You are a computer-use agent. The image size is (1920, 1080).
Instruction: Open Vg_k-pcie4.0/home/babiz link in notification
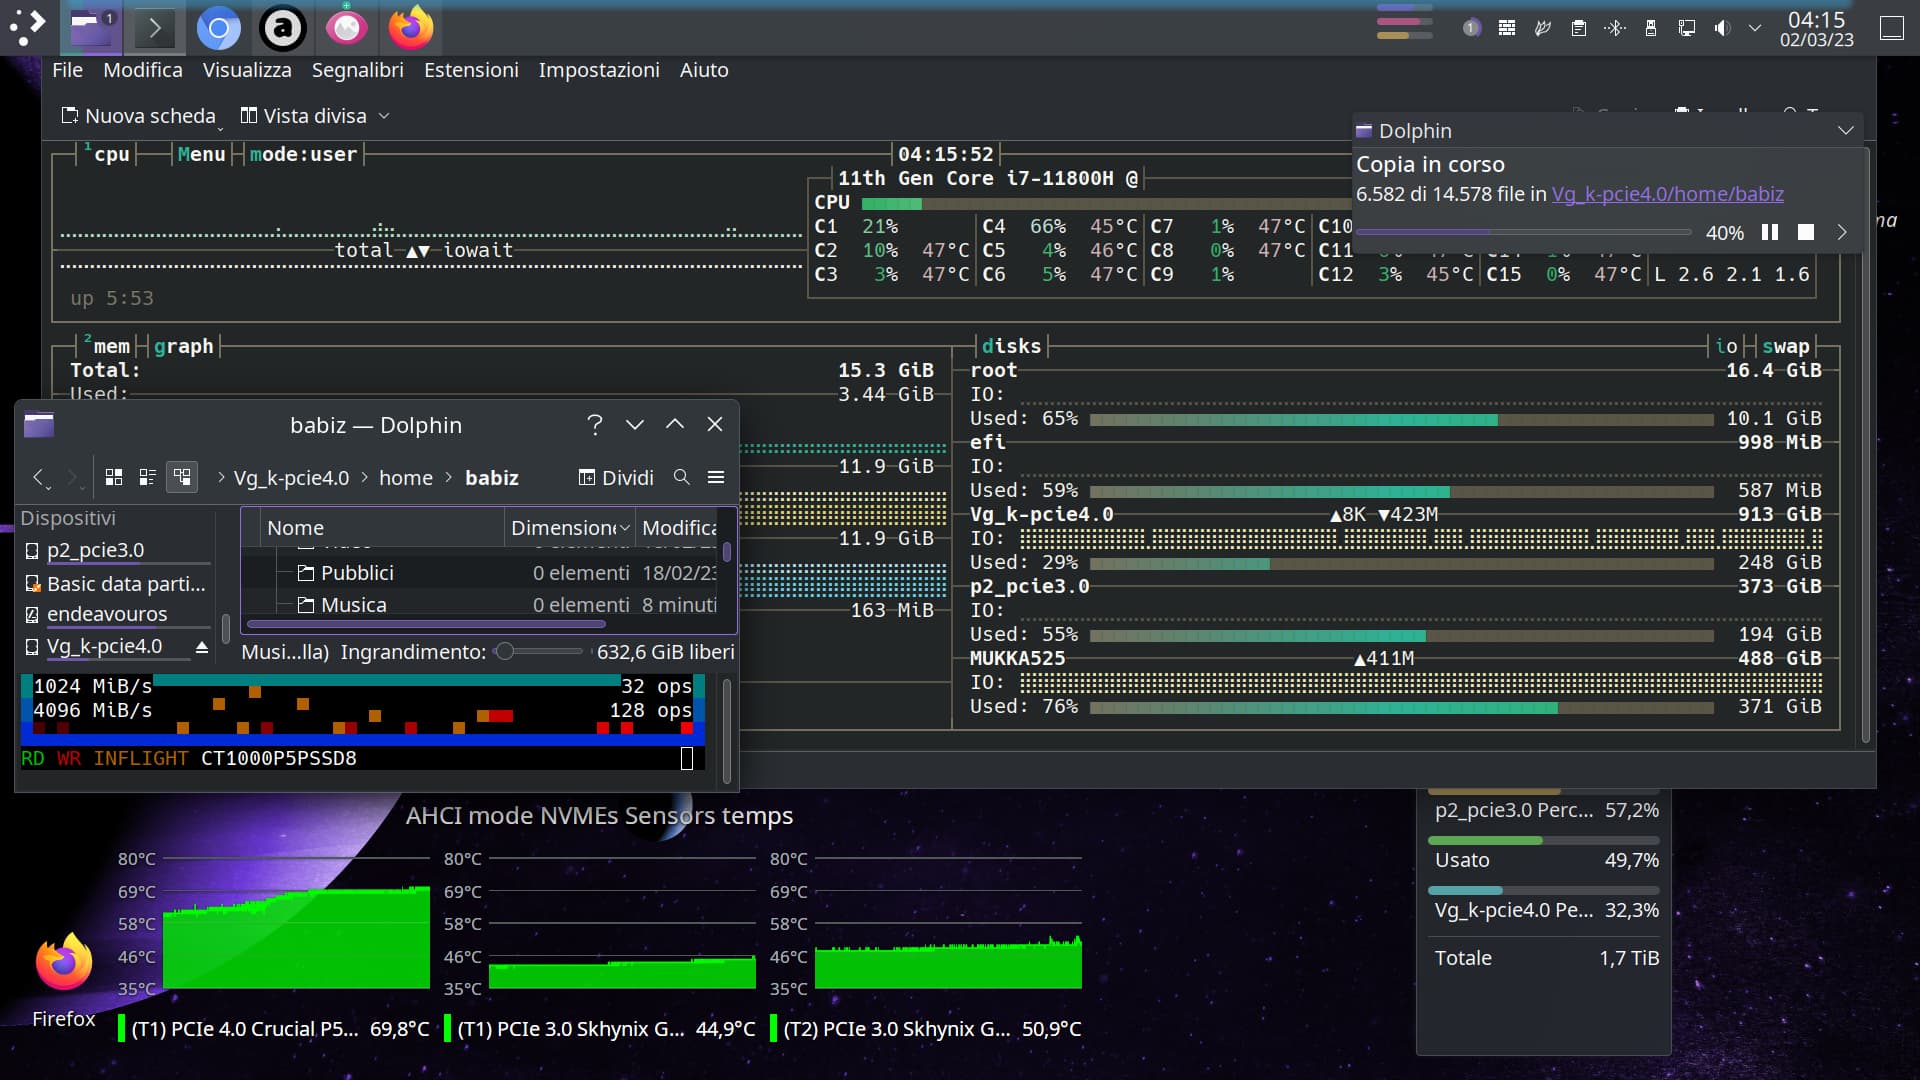click(x=1667, y=194)
